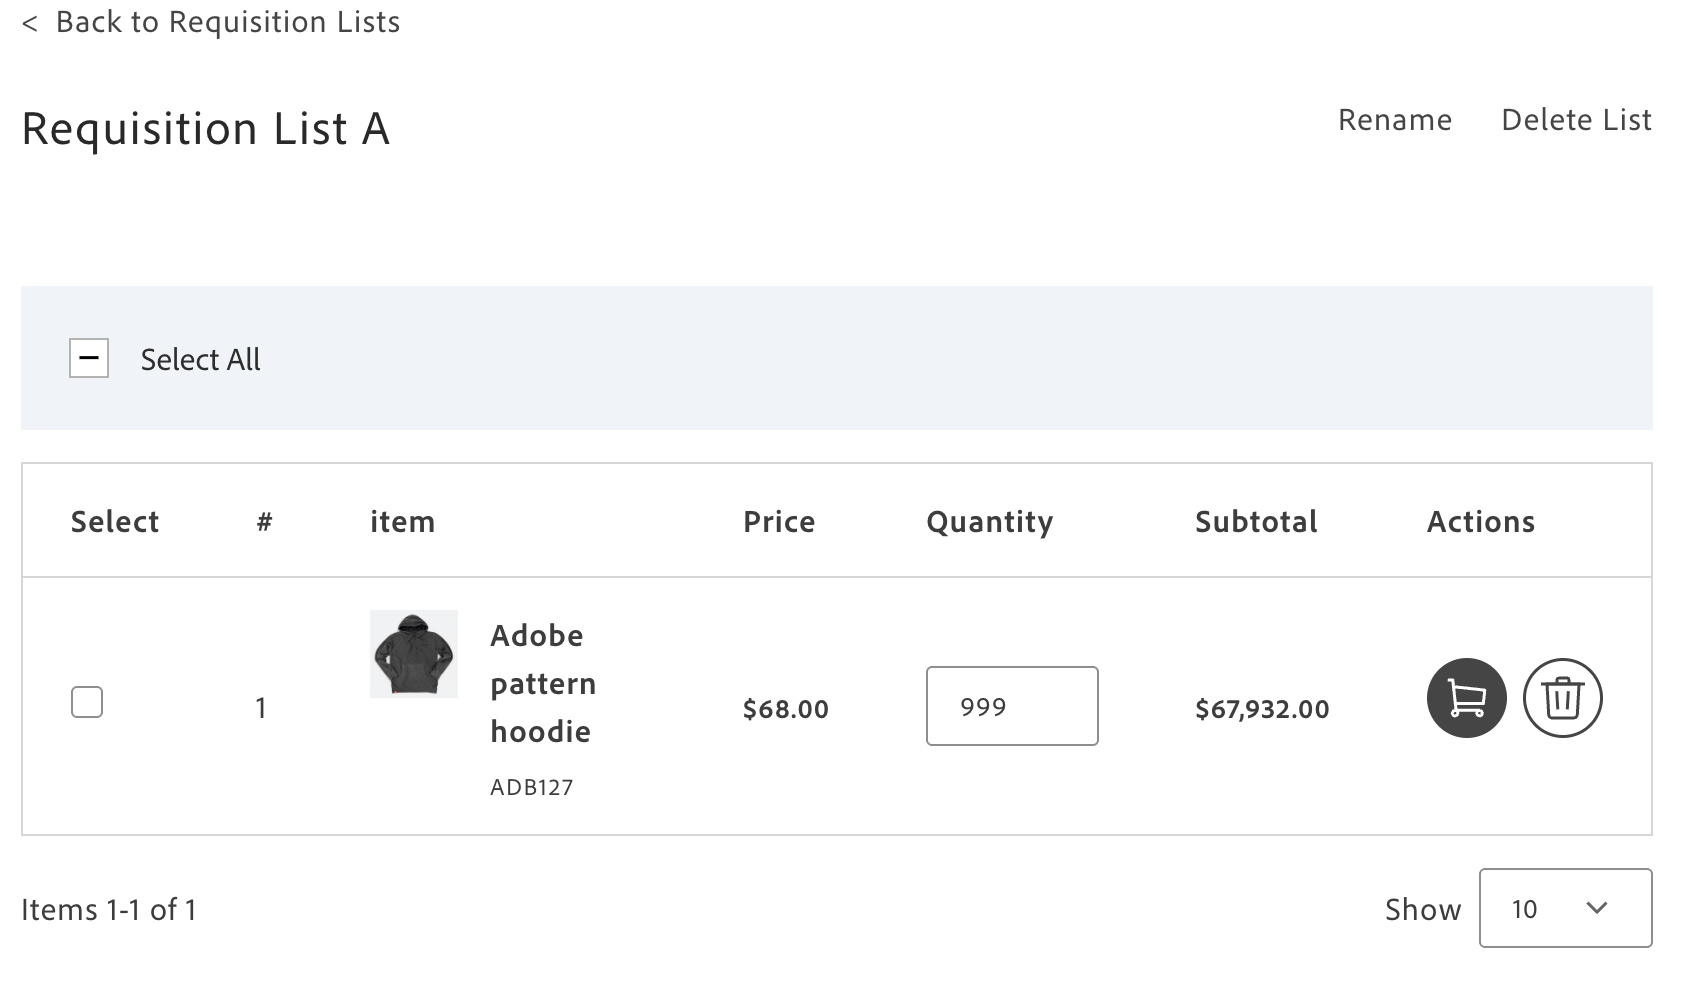1692x986 pixels.
Task: Click the ADB127 SKU text
Action: pos(531,787)
